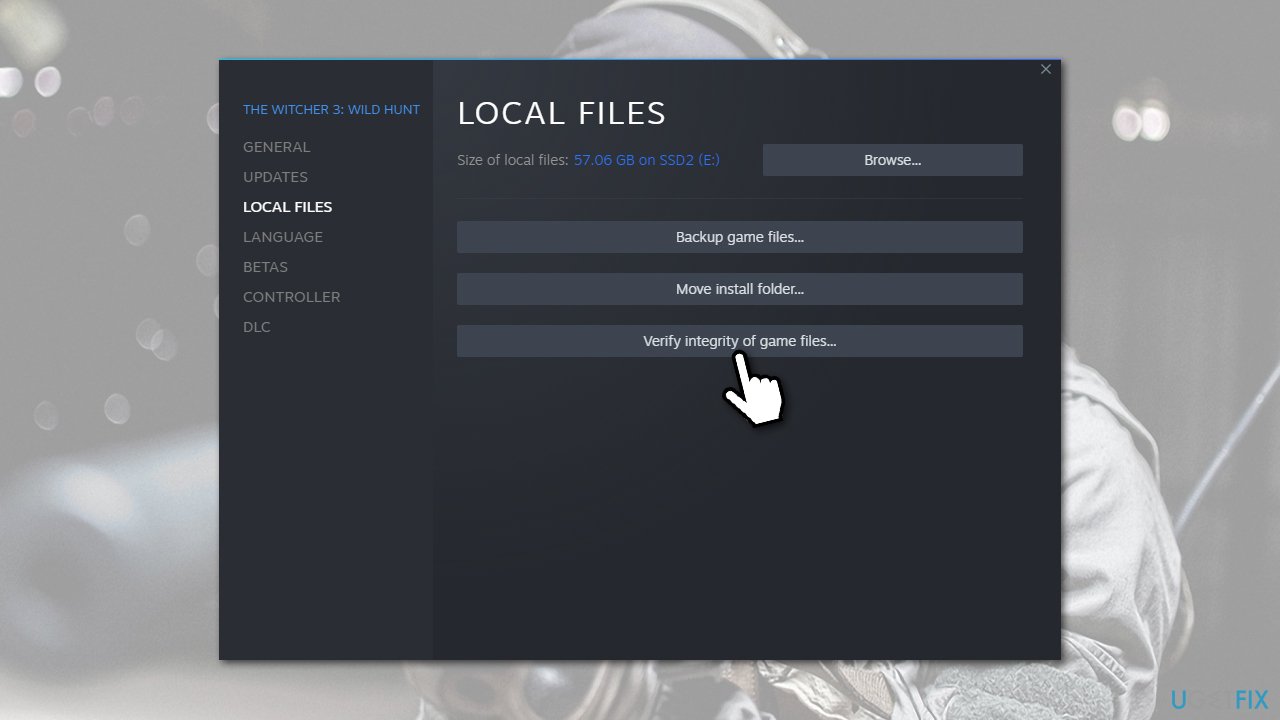This screenshot has width=1280, height=720.
Task: Click the LOCAL FILES page heading
Action: [562, 114]
